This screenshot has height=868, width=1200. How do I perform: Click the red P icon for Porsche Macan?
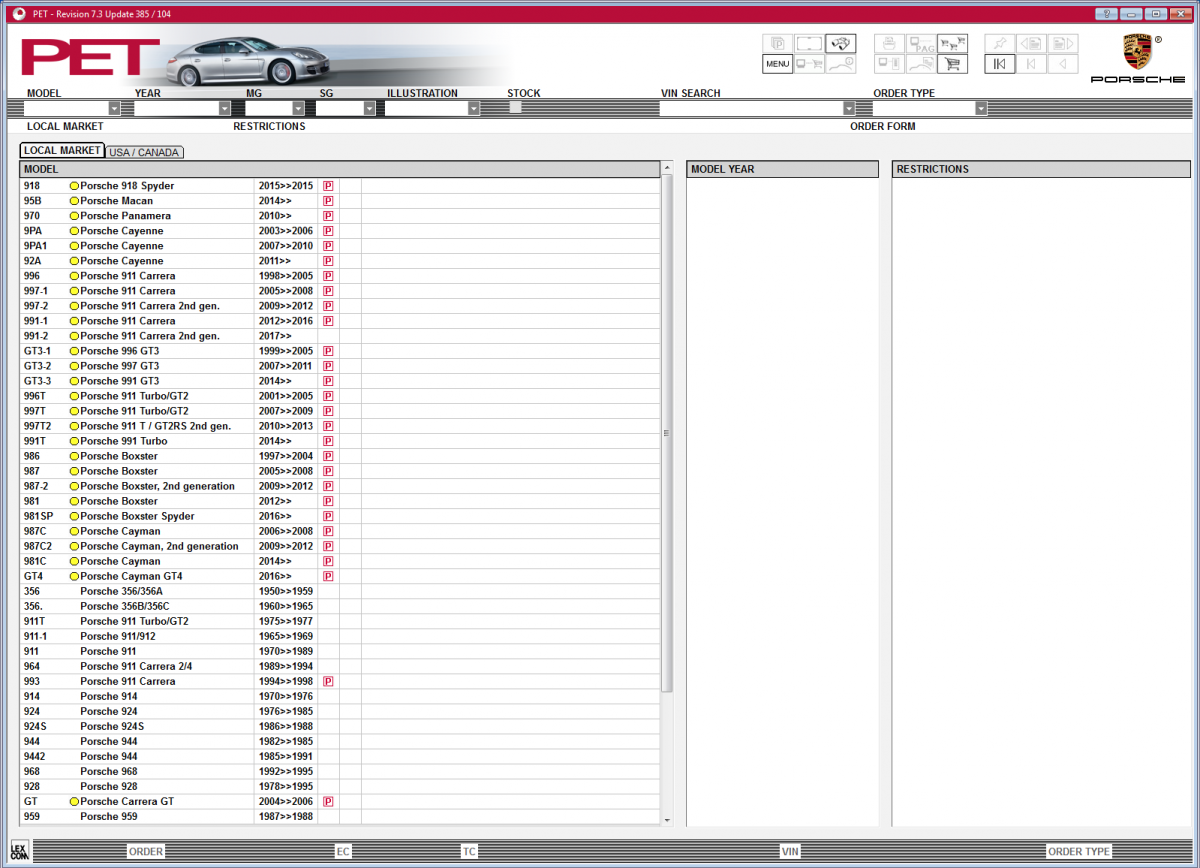(327, 201)
